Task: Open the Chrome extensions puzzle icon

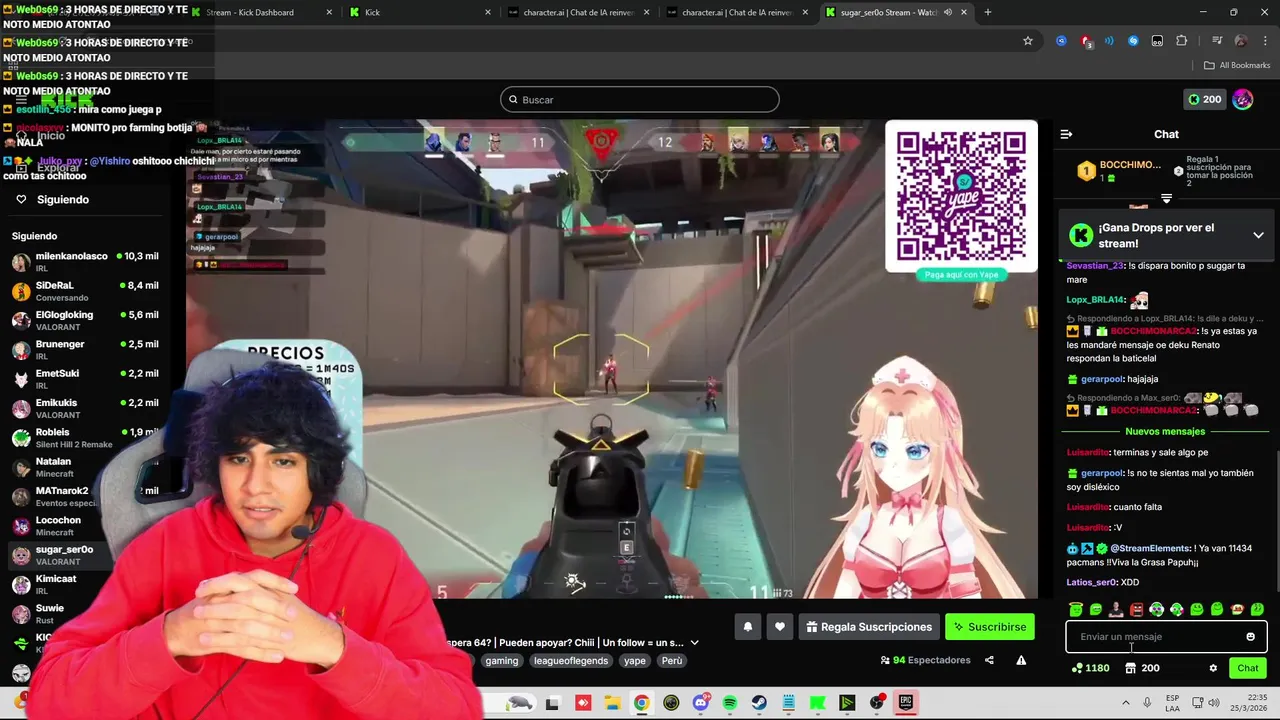Action: (1182, 41)
